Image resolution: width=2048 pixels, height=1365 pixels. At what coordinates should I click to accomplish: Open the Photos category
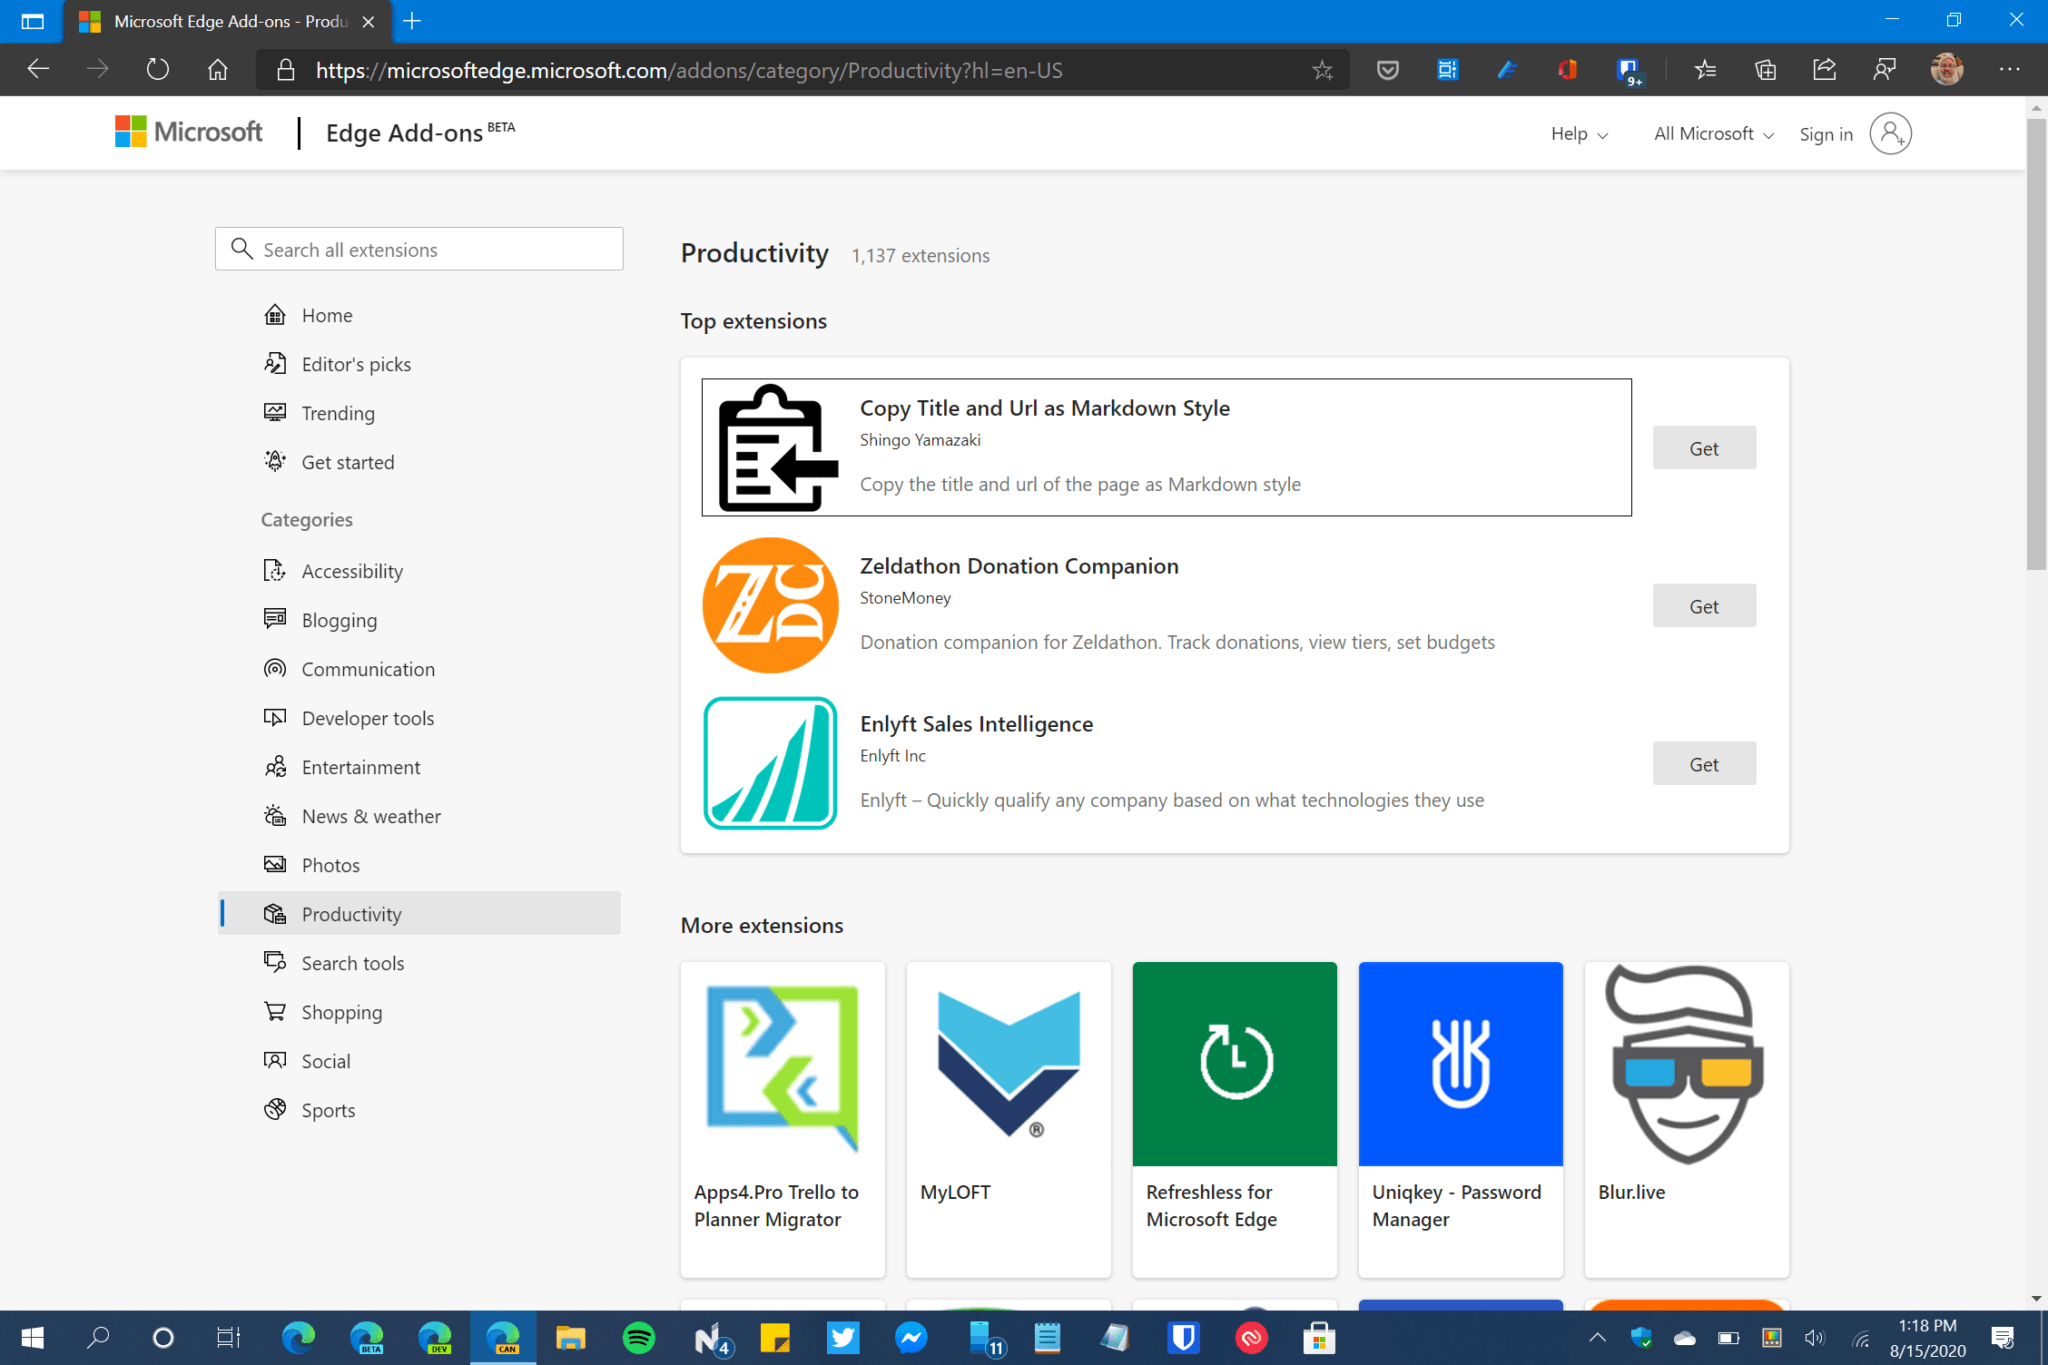[x=331, y=864]
